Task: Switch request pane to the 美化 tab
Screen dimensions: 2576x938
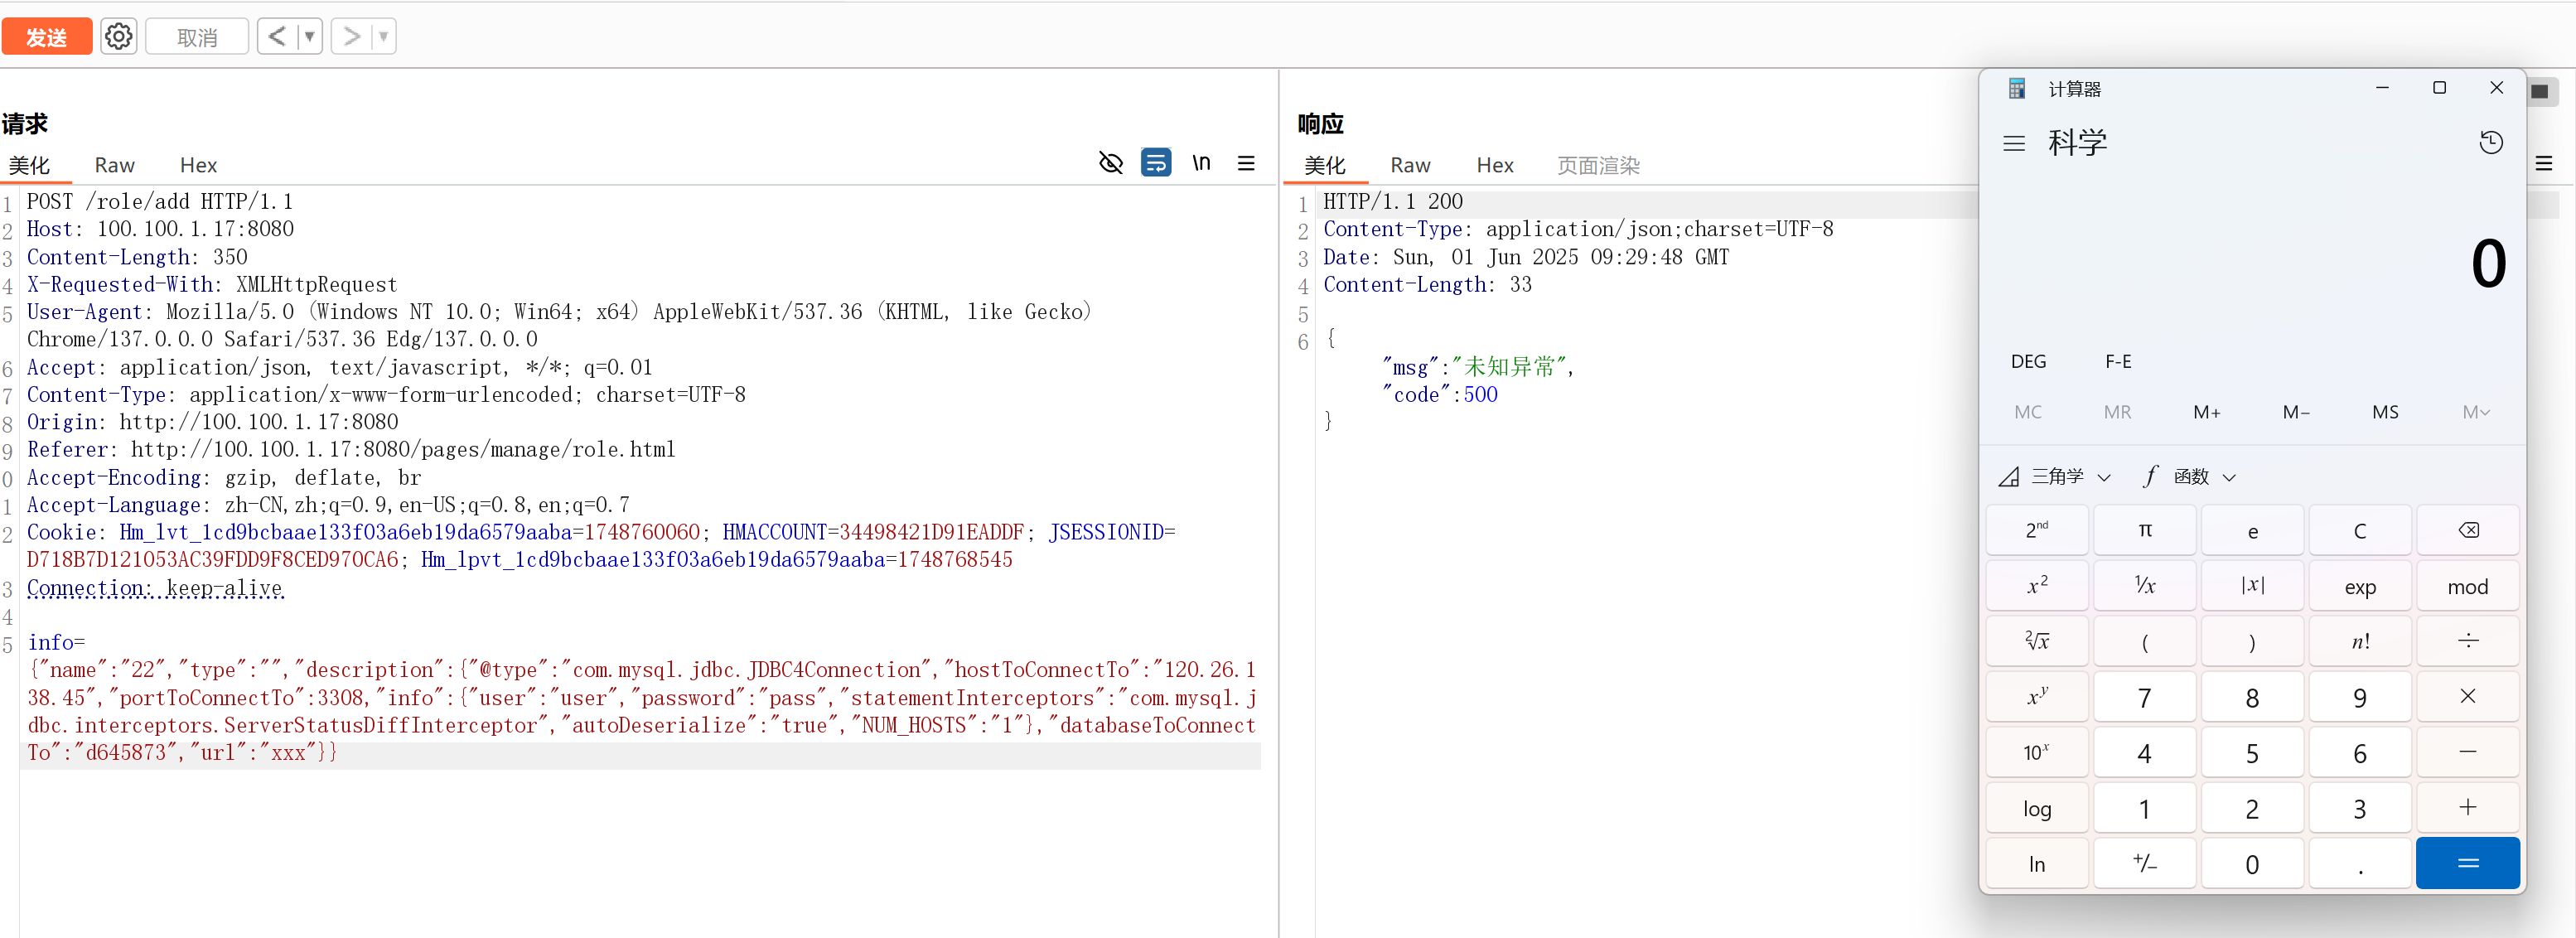Action: click(30, 165)
